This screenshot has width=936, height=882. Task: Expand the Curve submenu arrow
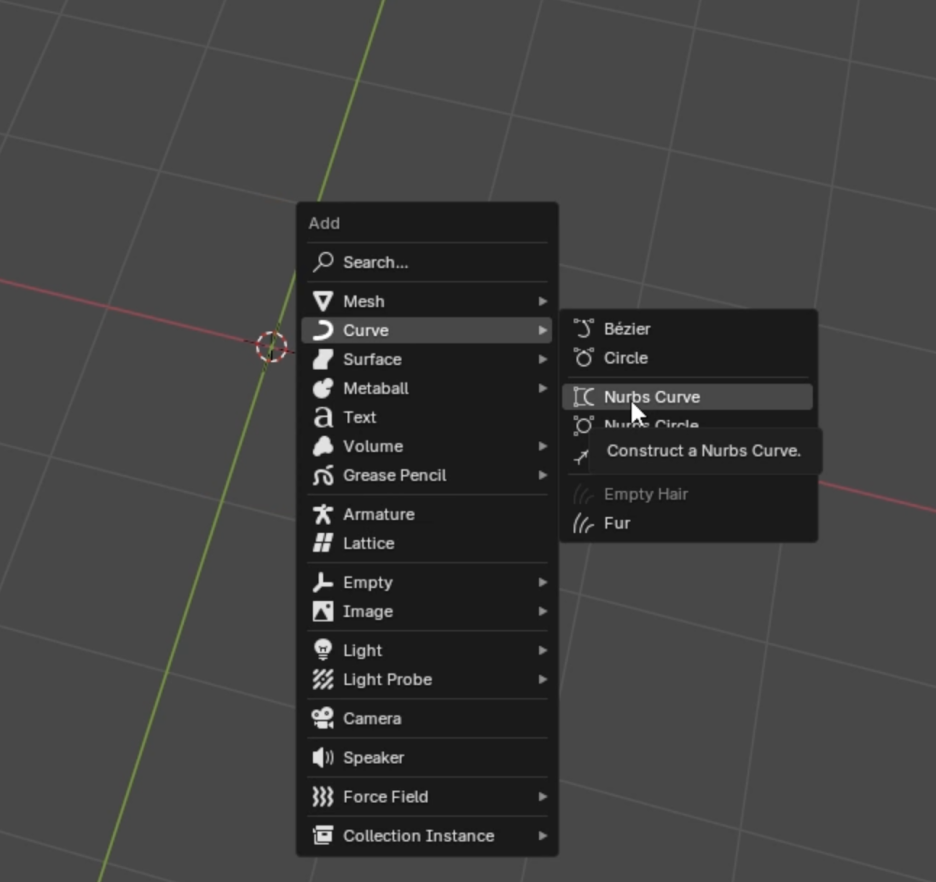point(543,330)
